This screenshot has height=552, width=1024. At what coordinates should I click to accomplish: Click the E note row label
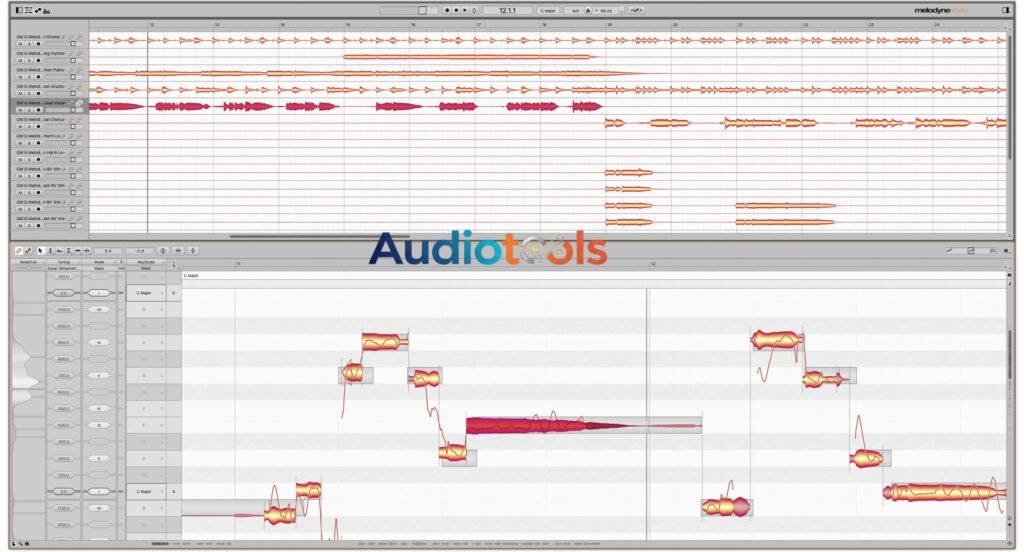(x=144, y=425)
